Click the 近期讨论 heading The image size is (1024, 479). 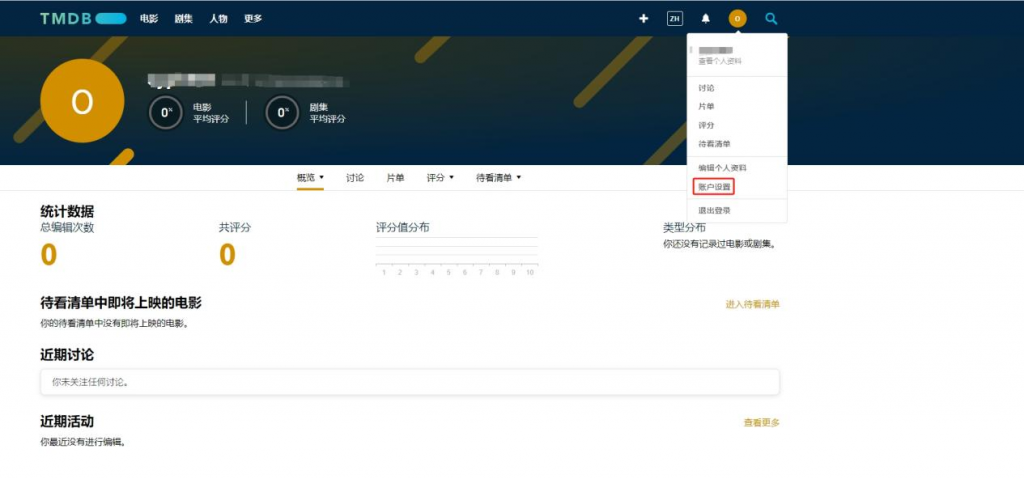(67, 355)
